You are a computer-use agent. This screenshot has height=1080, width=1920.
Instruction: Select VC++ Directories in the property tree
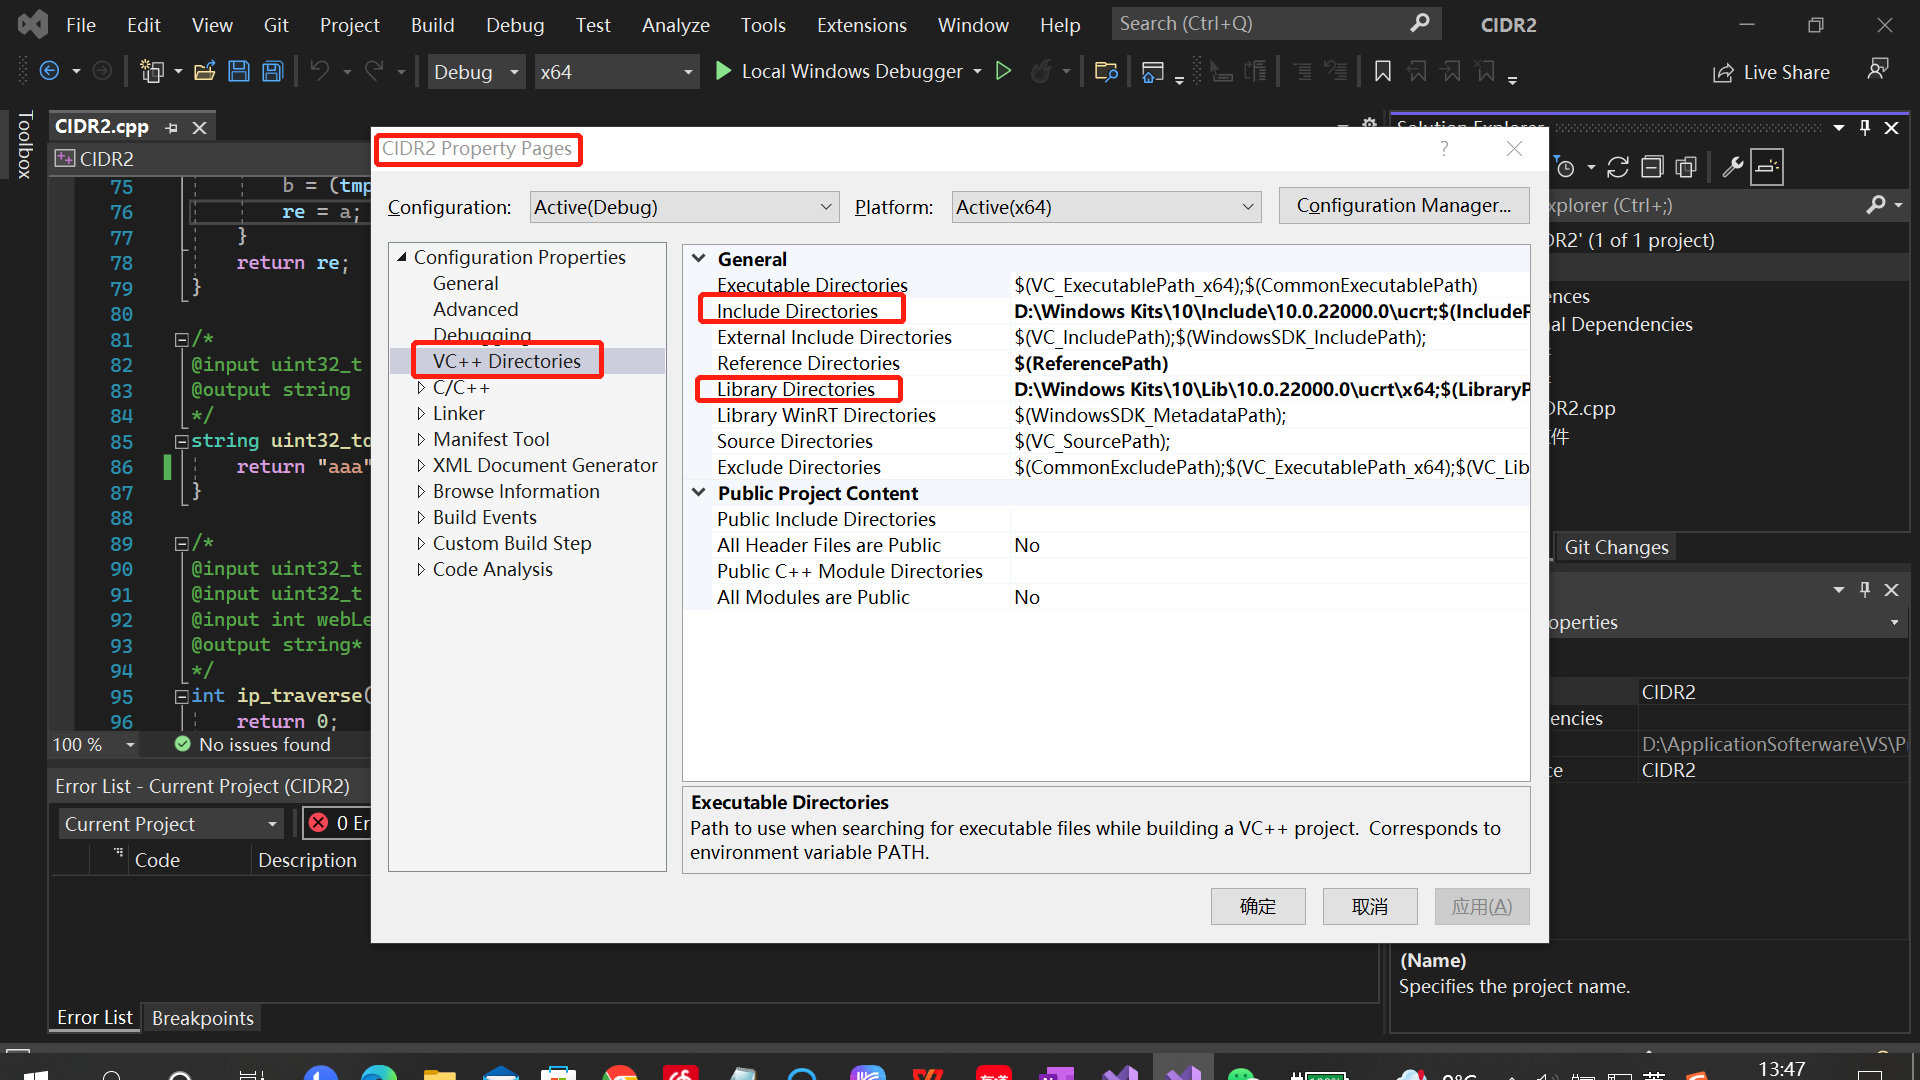(x=506, y=361)
